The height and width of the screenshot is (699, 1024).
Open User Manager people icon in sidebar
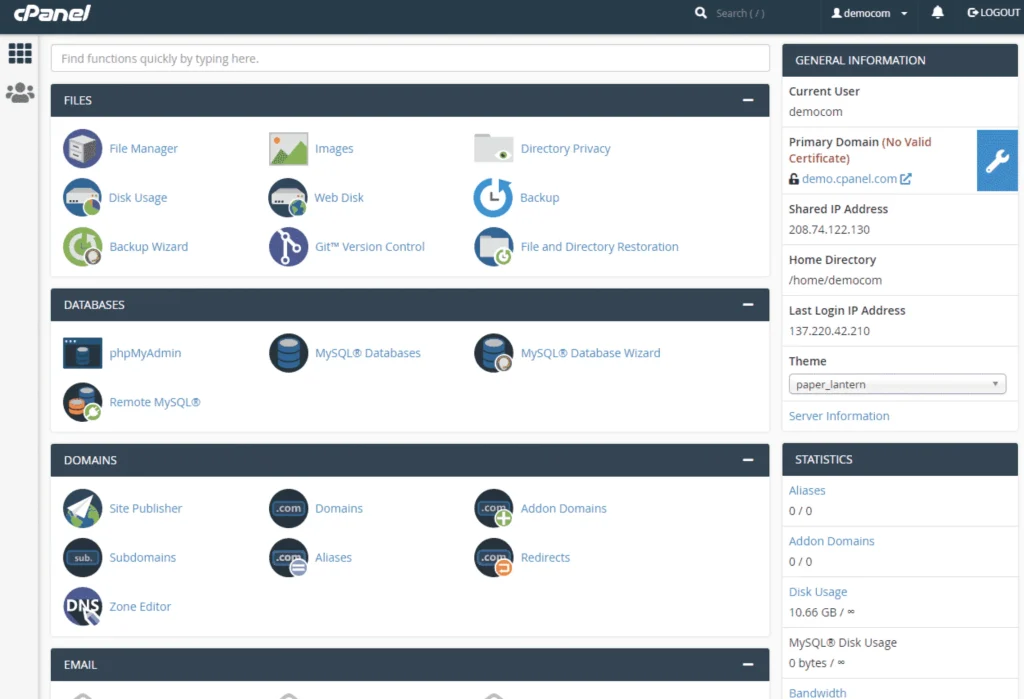pyautogui.click(x=20, y=92)
